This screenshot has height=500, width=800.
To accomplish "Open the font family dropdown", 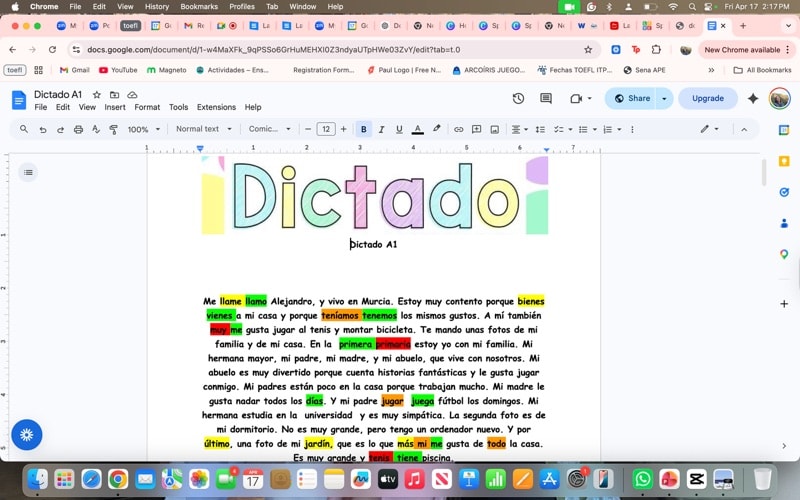I will click(x=269, y=129).
